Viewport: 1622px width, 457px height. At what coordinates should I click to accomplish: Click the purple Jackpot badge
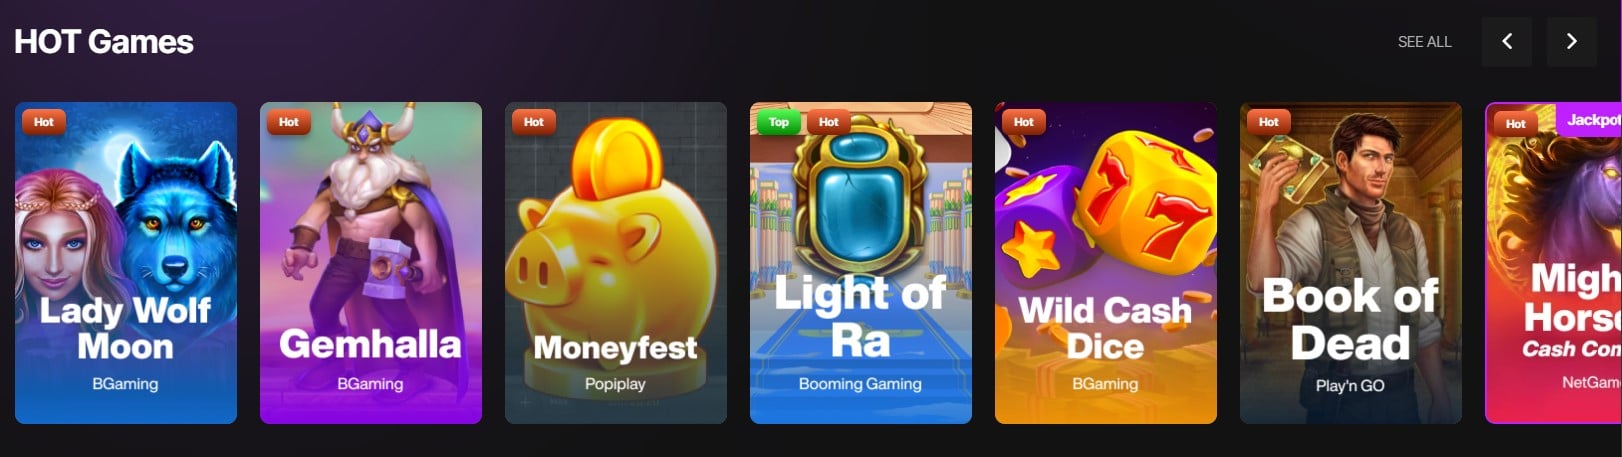tap(1590, 120)
